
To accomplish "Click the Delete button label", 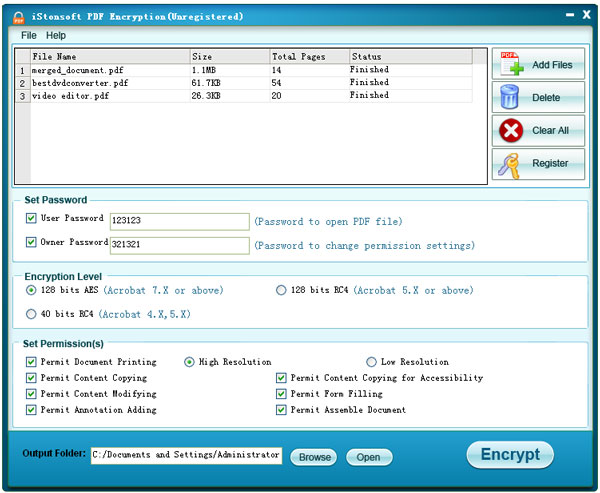I will coord(546,97).
